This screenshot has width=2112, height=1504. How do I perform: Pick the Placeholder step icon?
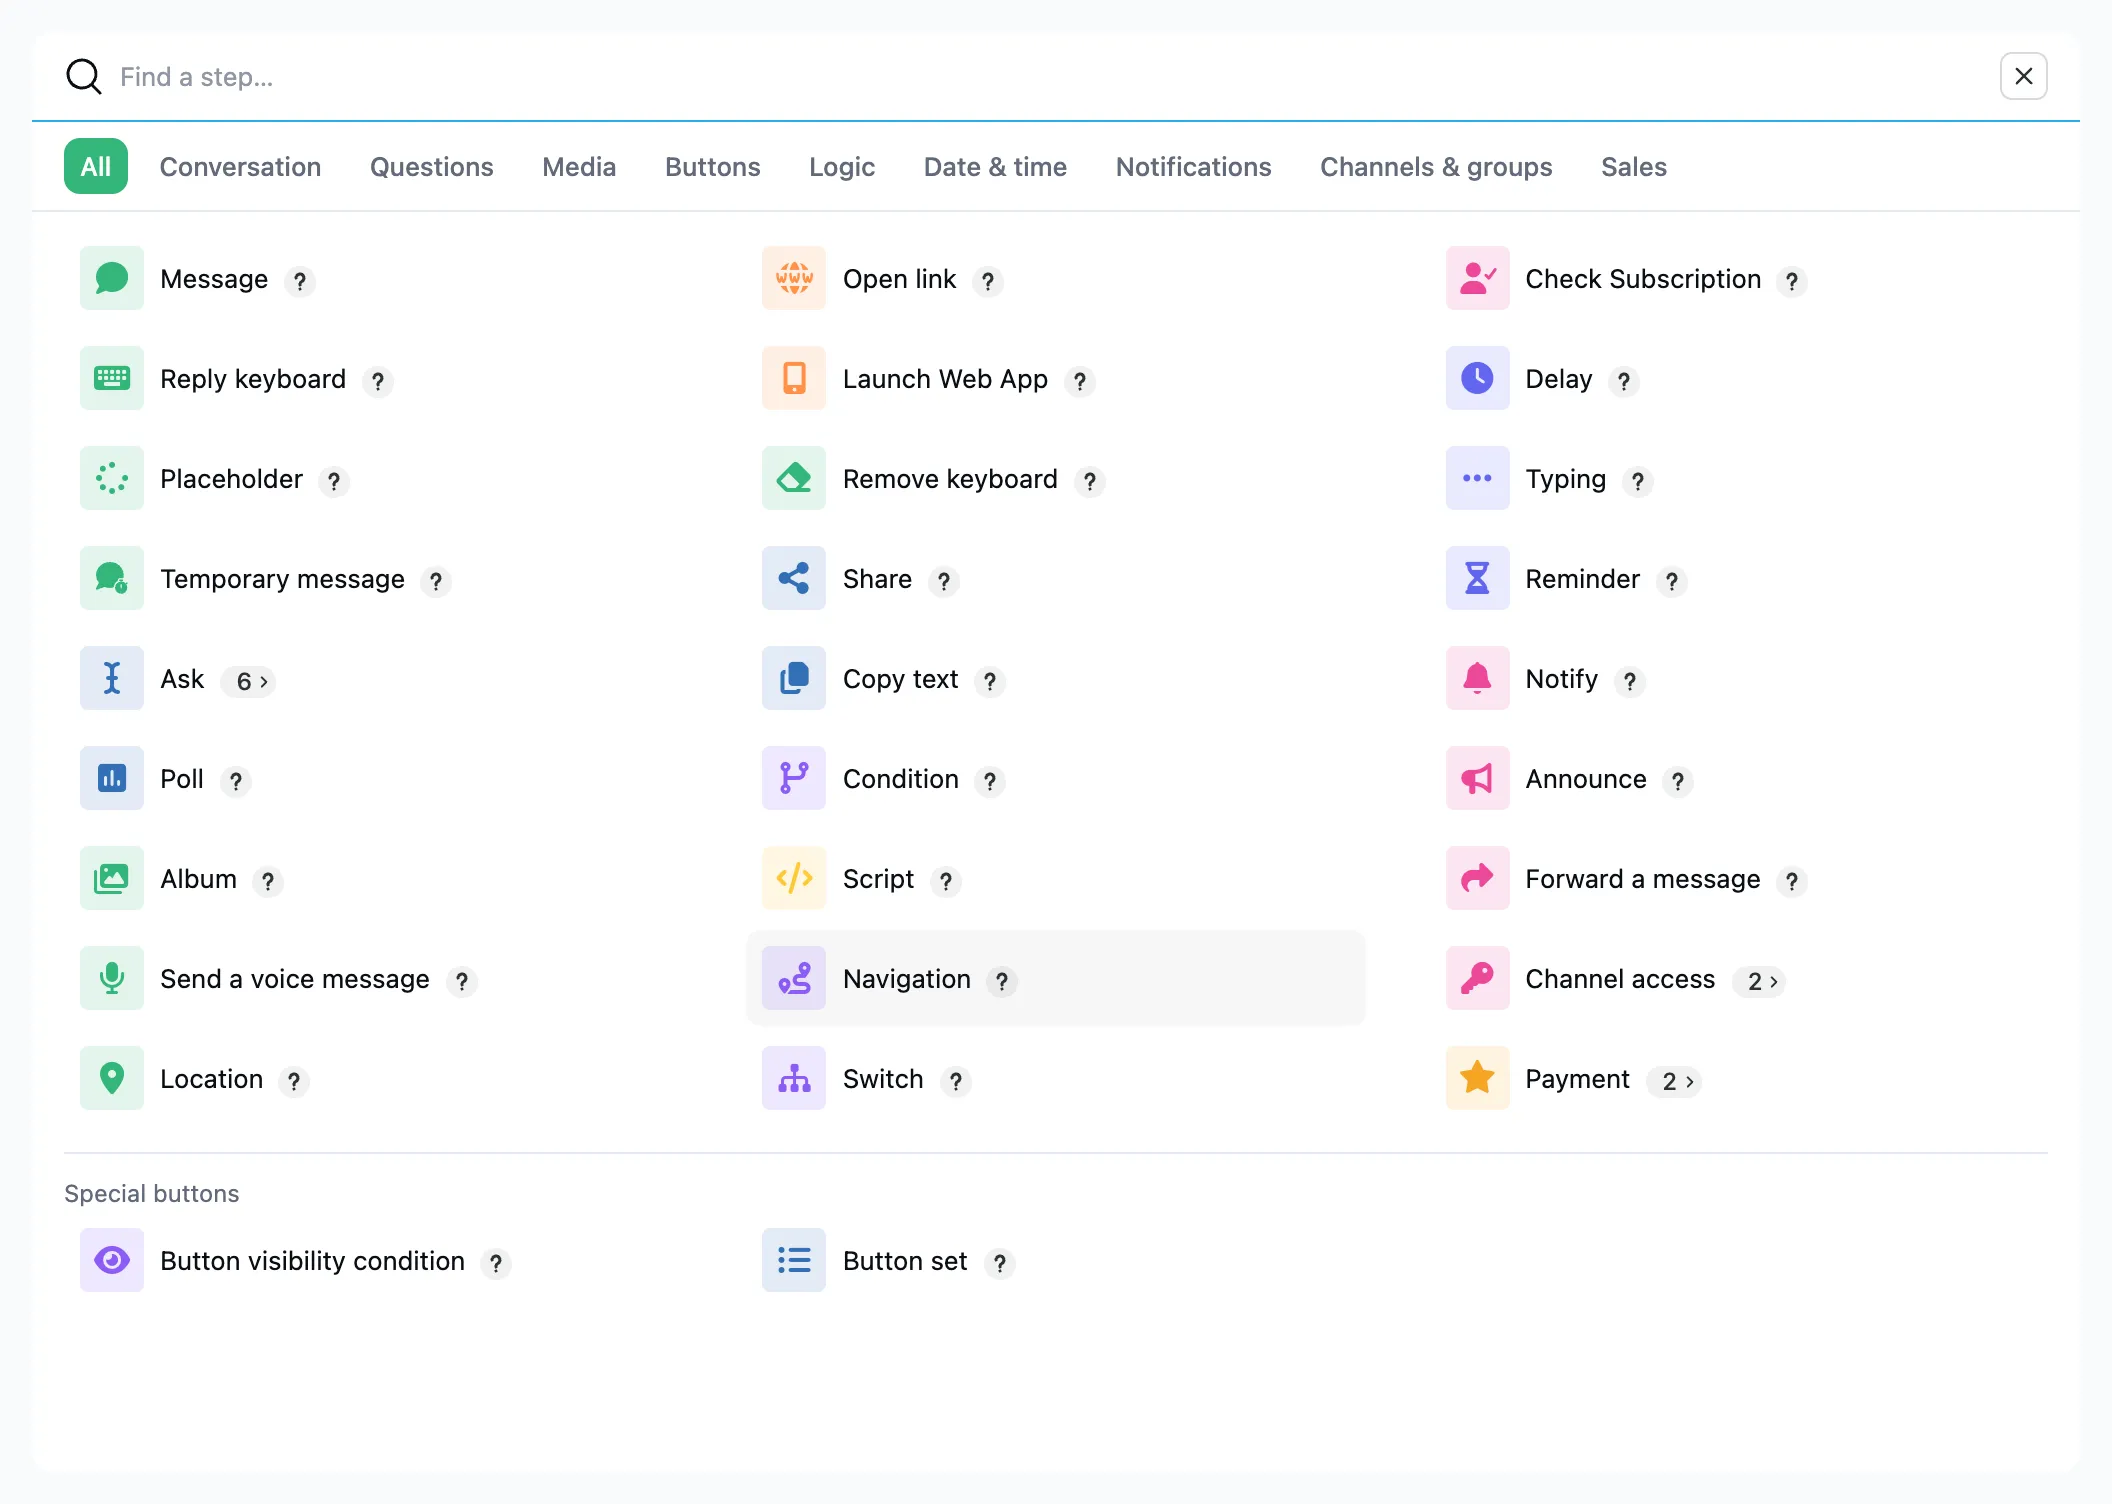(112, 478)
